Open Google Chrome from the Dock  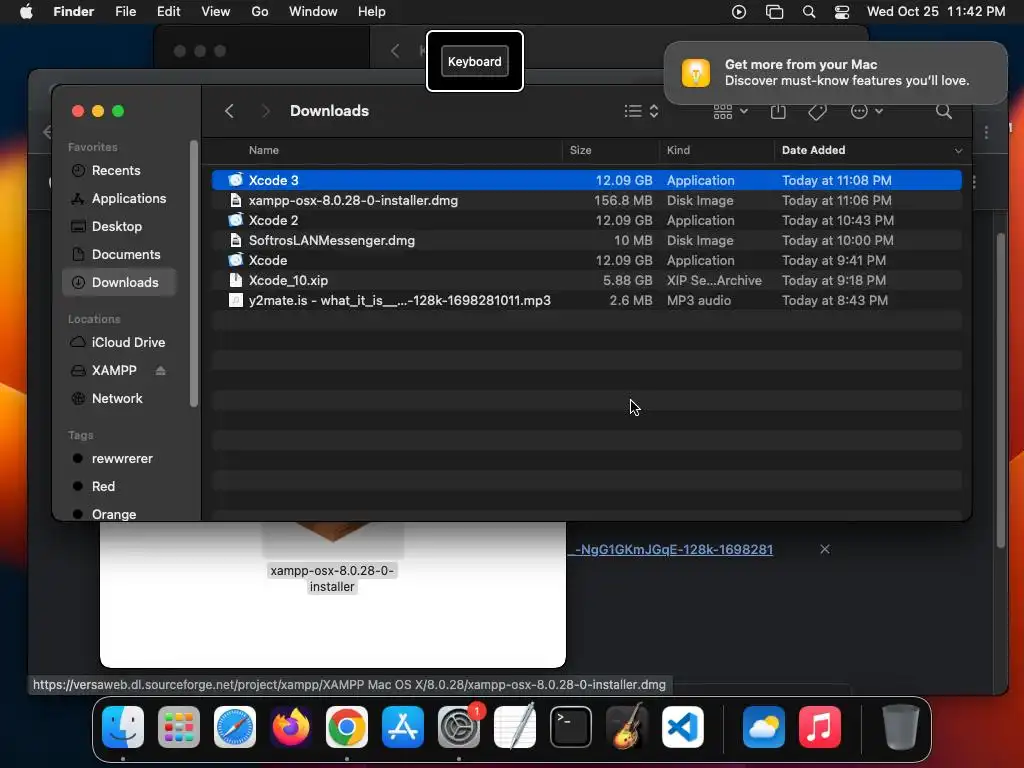(x=347, y=727)
